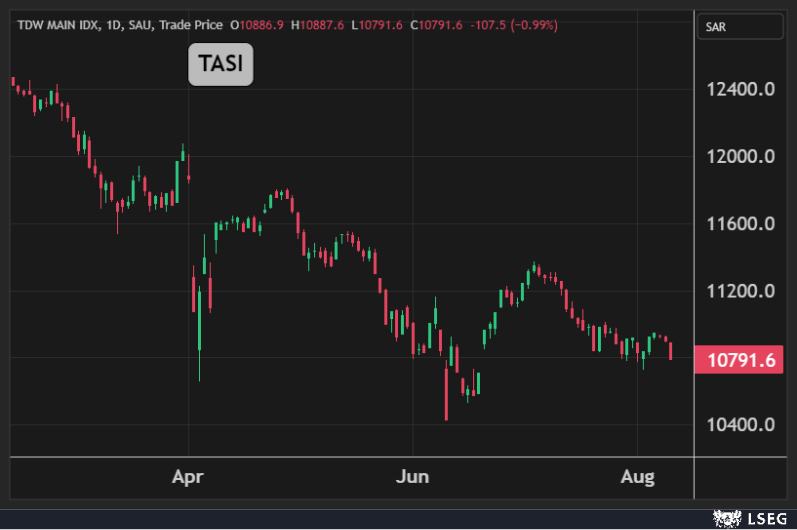This screenshot has height=530, width=797.
Task: Click the 10400.0 price axis label
Action: coord(741,424)
